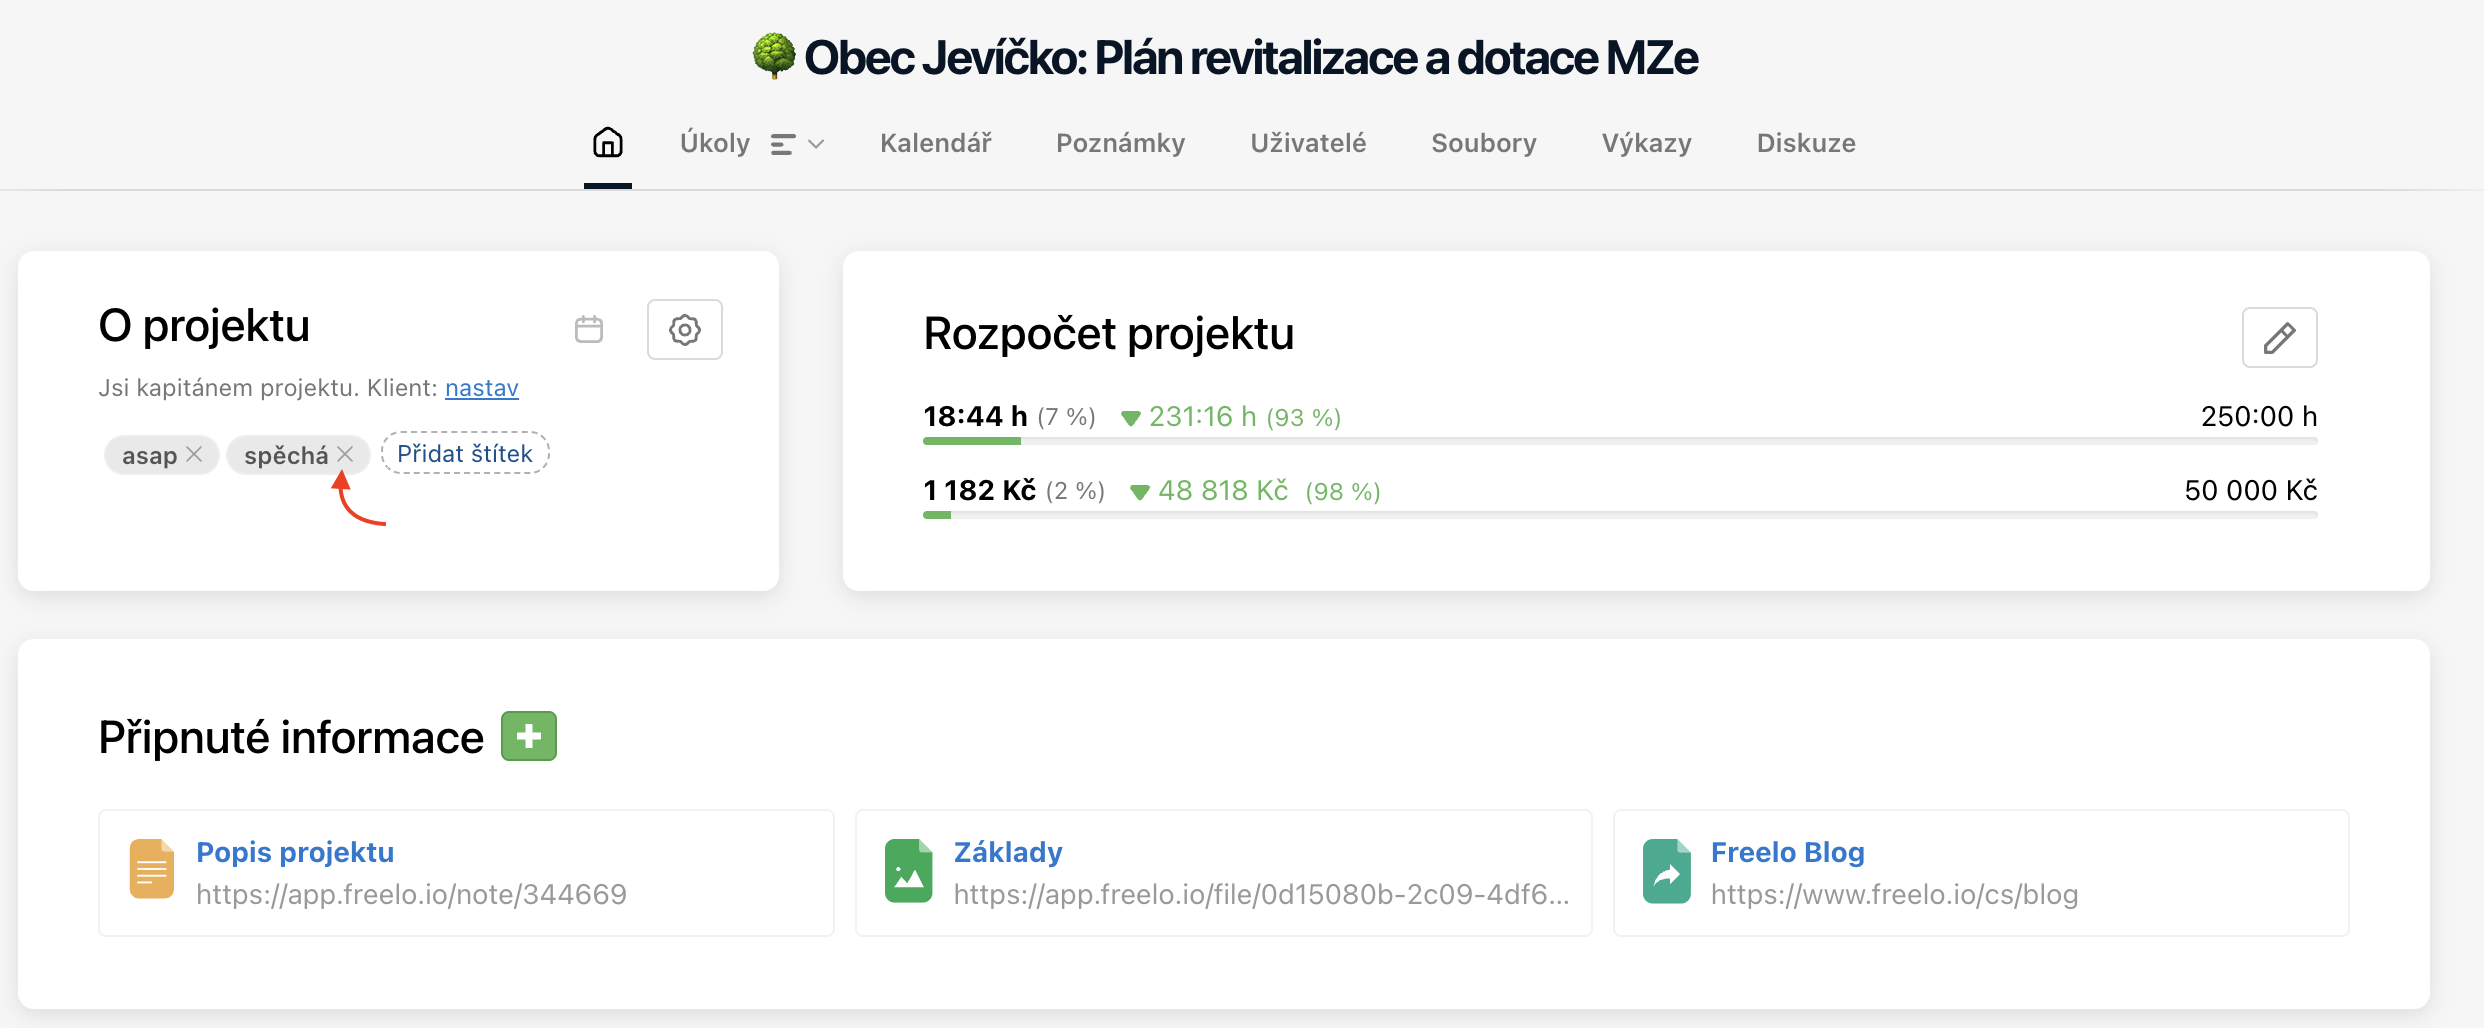Click the 50 000 Kč total budget
2484x1028 pixels.
(2251, 490)
